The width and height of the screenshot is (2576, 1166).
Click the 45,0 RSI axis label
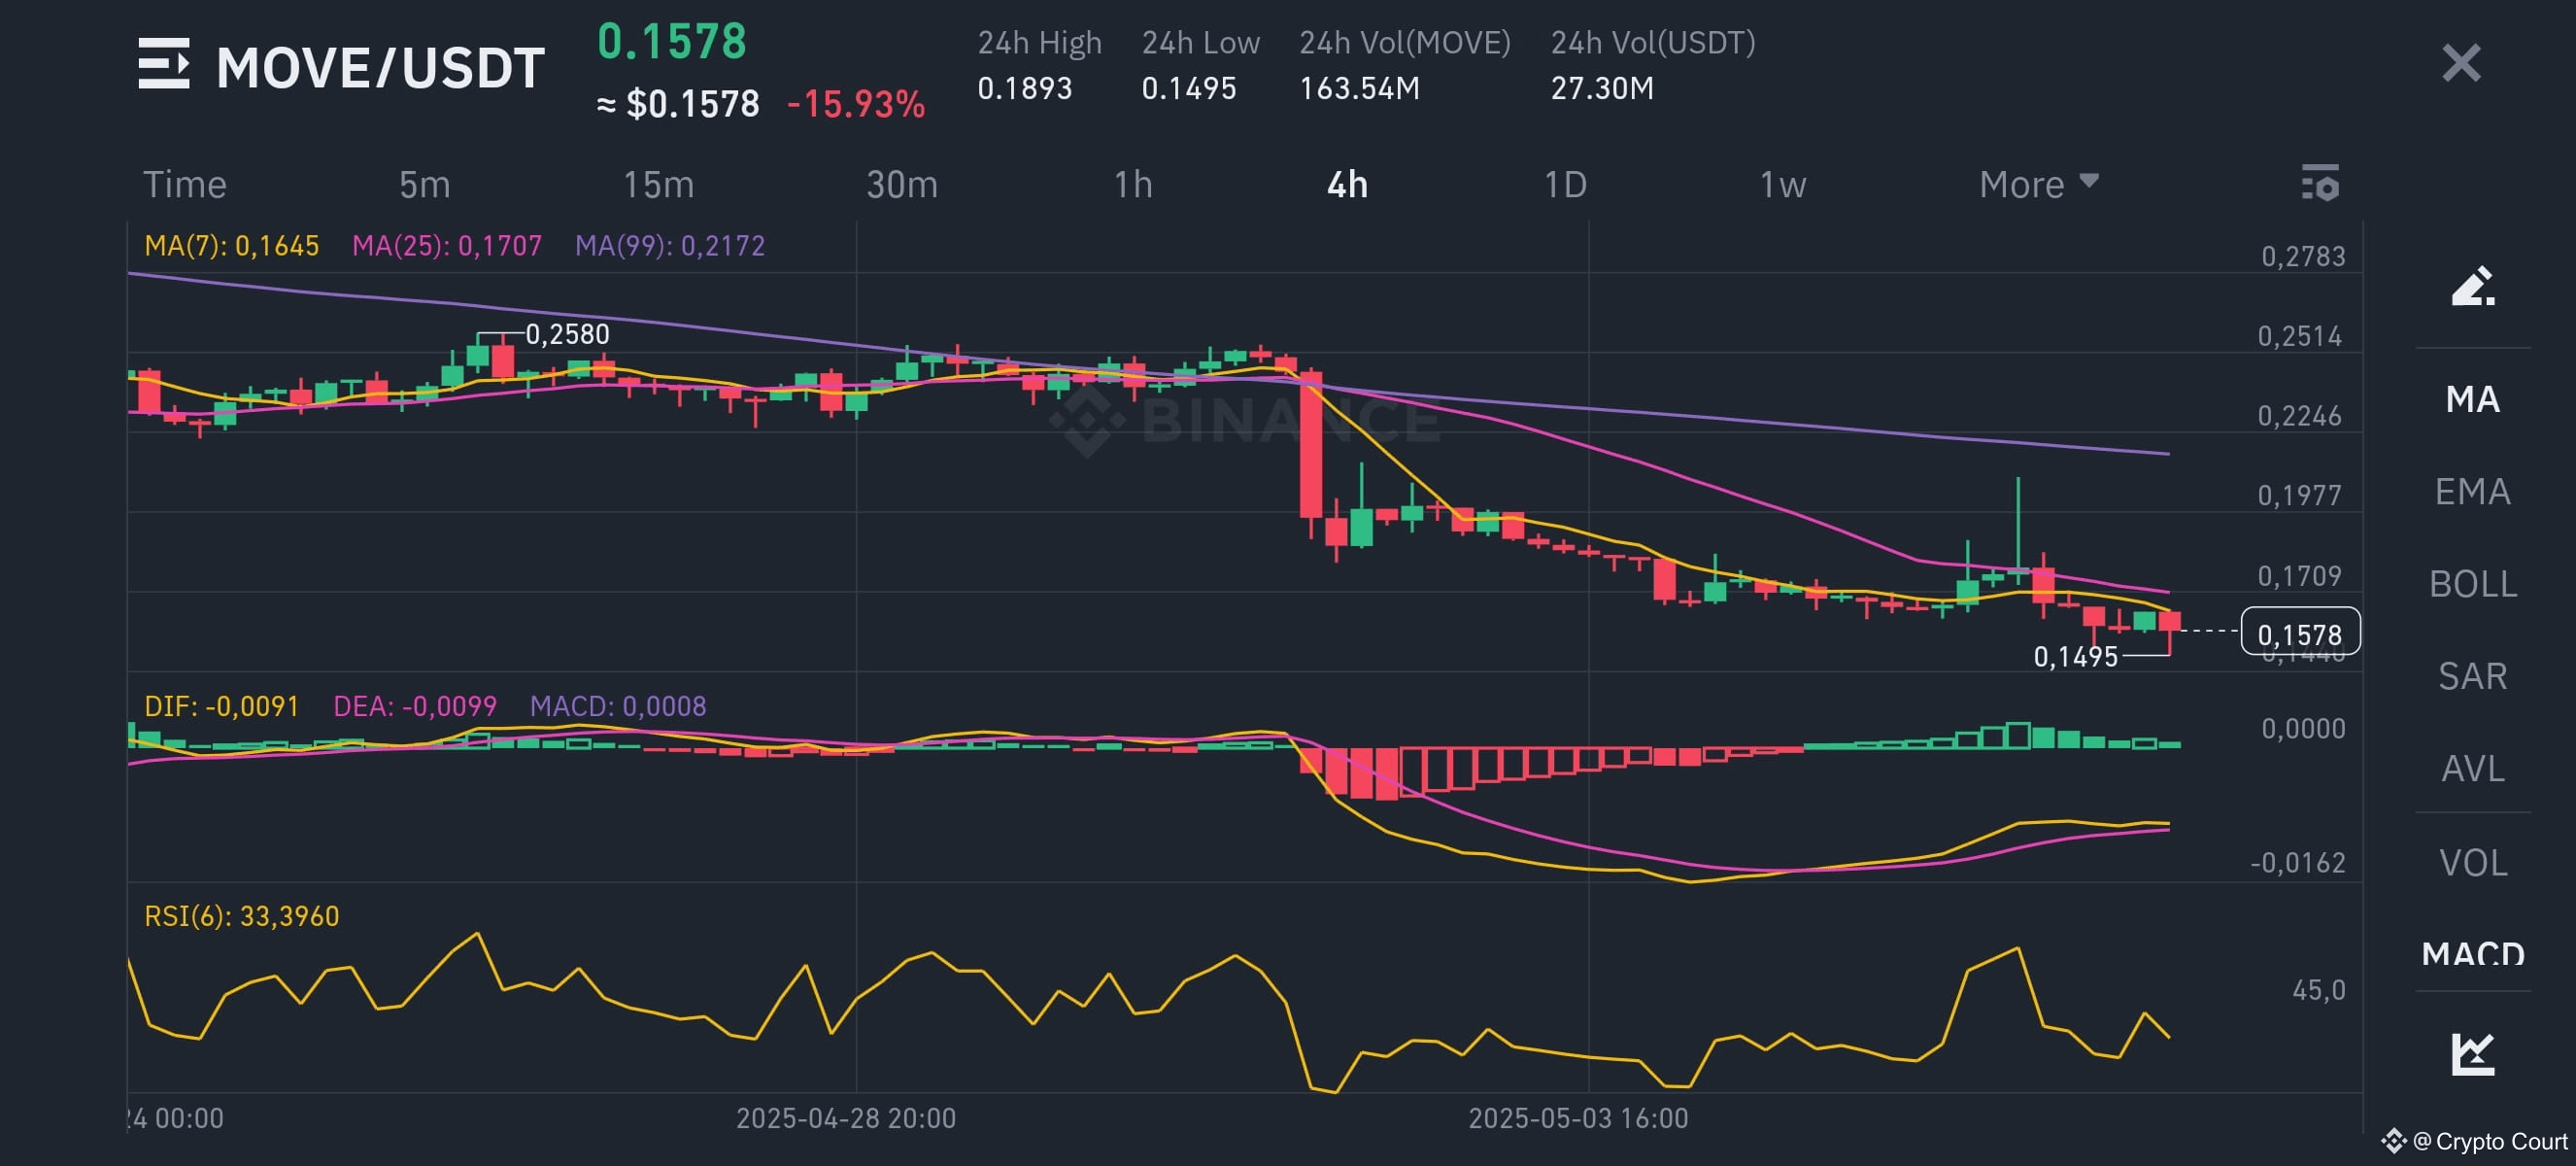(2318, 990)
